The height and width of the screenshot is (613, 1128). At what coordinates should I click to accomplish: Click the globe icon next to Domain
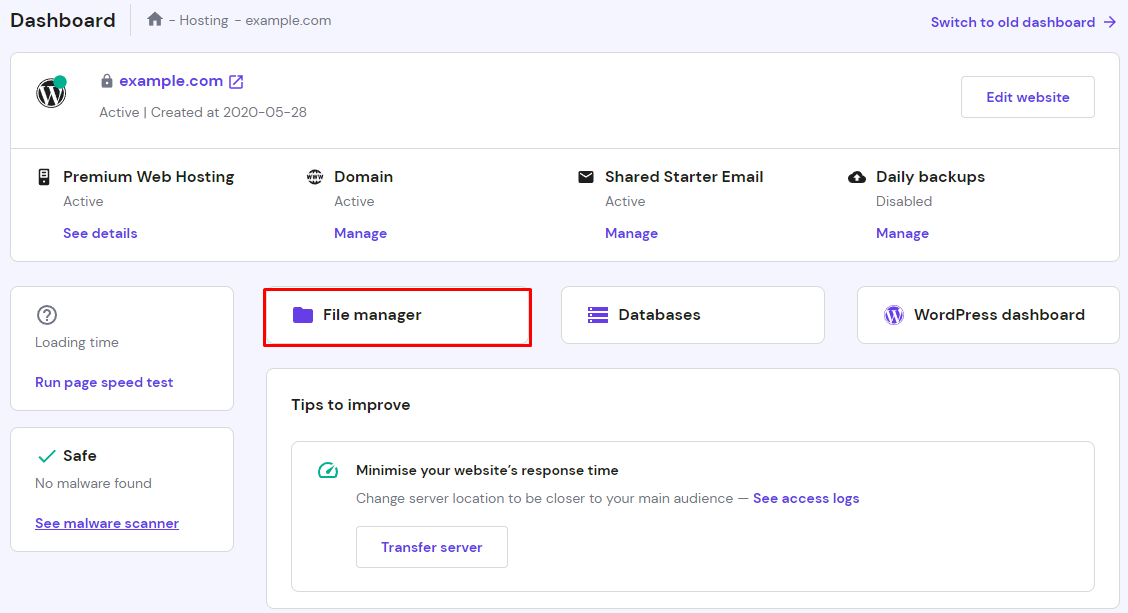(x=316, y=176)
